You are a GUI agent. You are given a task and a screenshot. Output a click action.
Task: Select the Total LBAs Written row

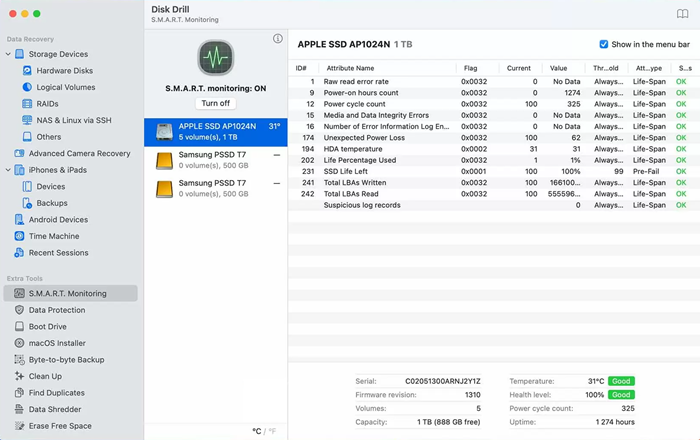pos(494,183)
